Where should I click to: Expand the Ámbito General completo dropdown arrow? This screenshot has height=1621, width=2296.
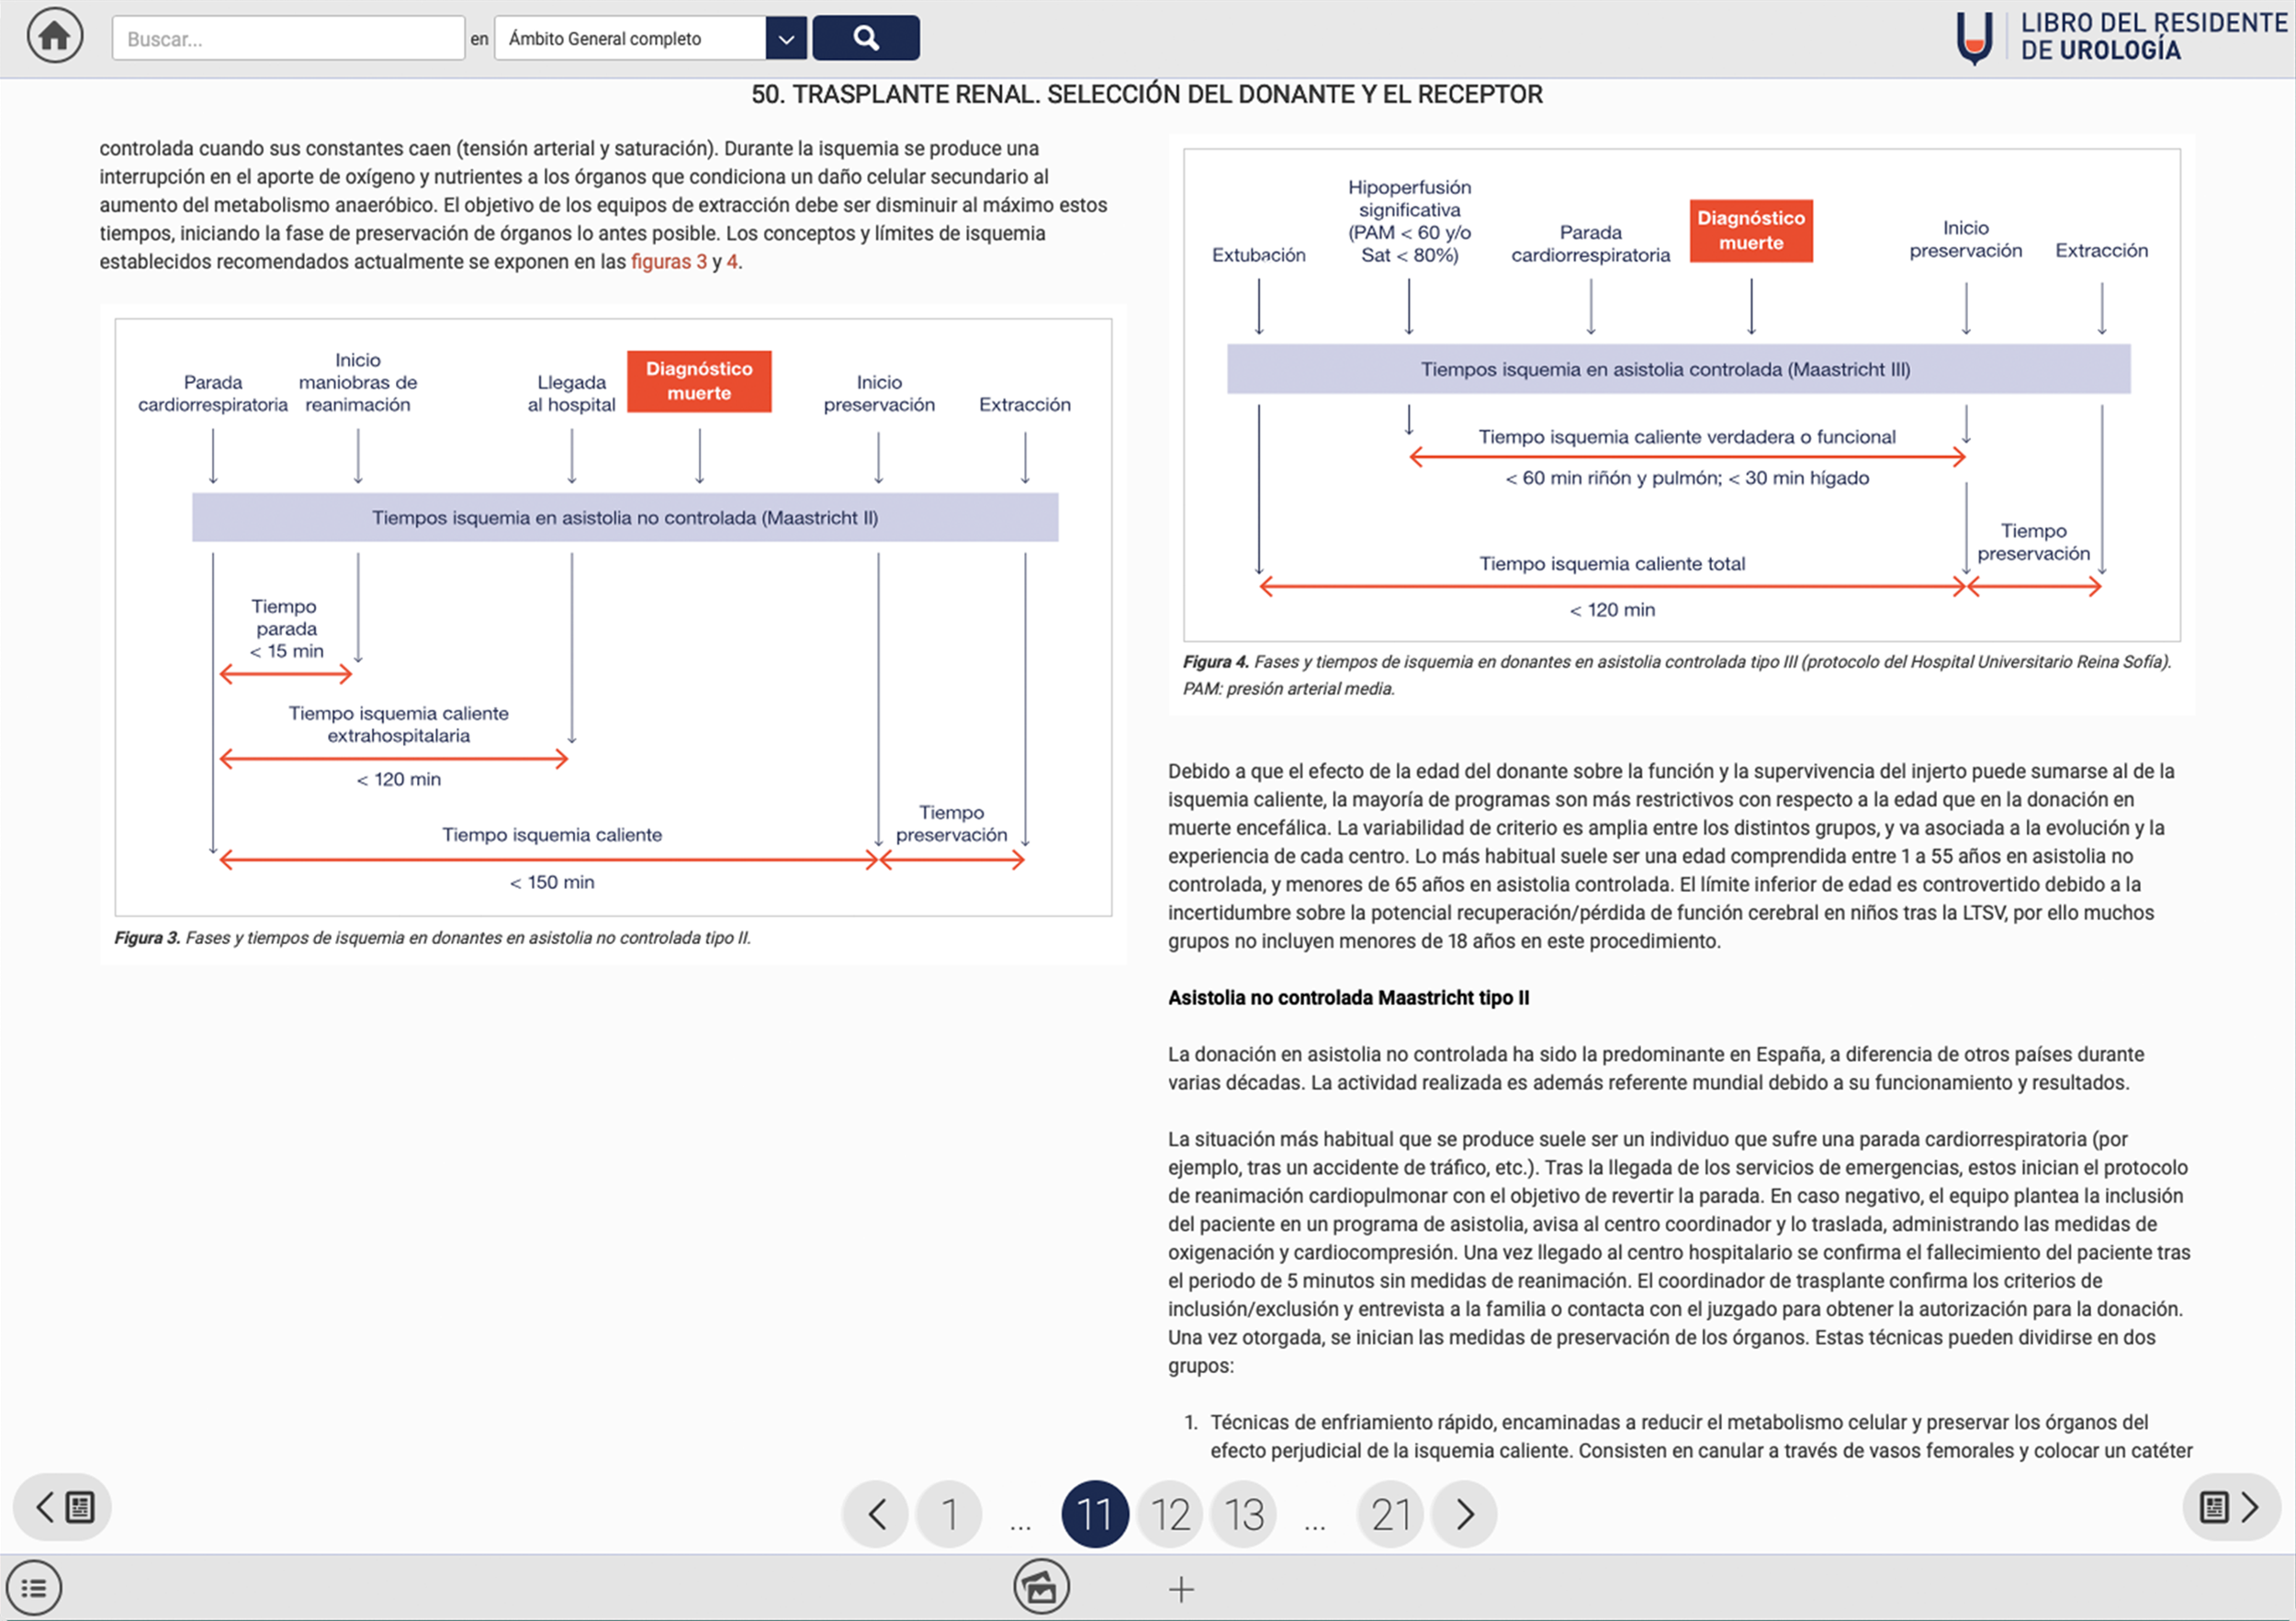(786, 38)
